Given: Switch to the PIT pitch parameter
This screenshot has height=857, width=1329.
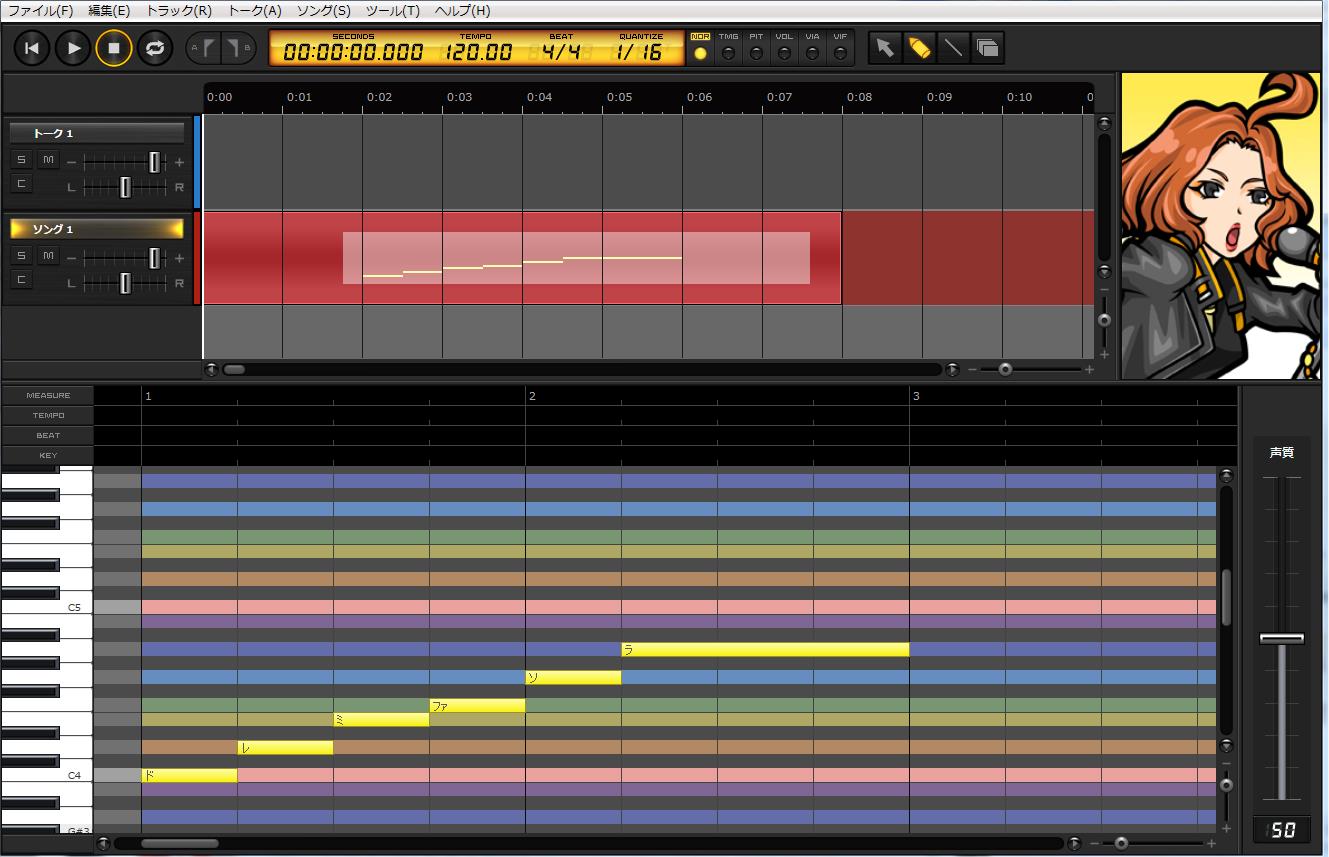Looking at the screenshot, I should tap(755, 47).
